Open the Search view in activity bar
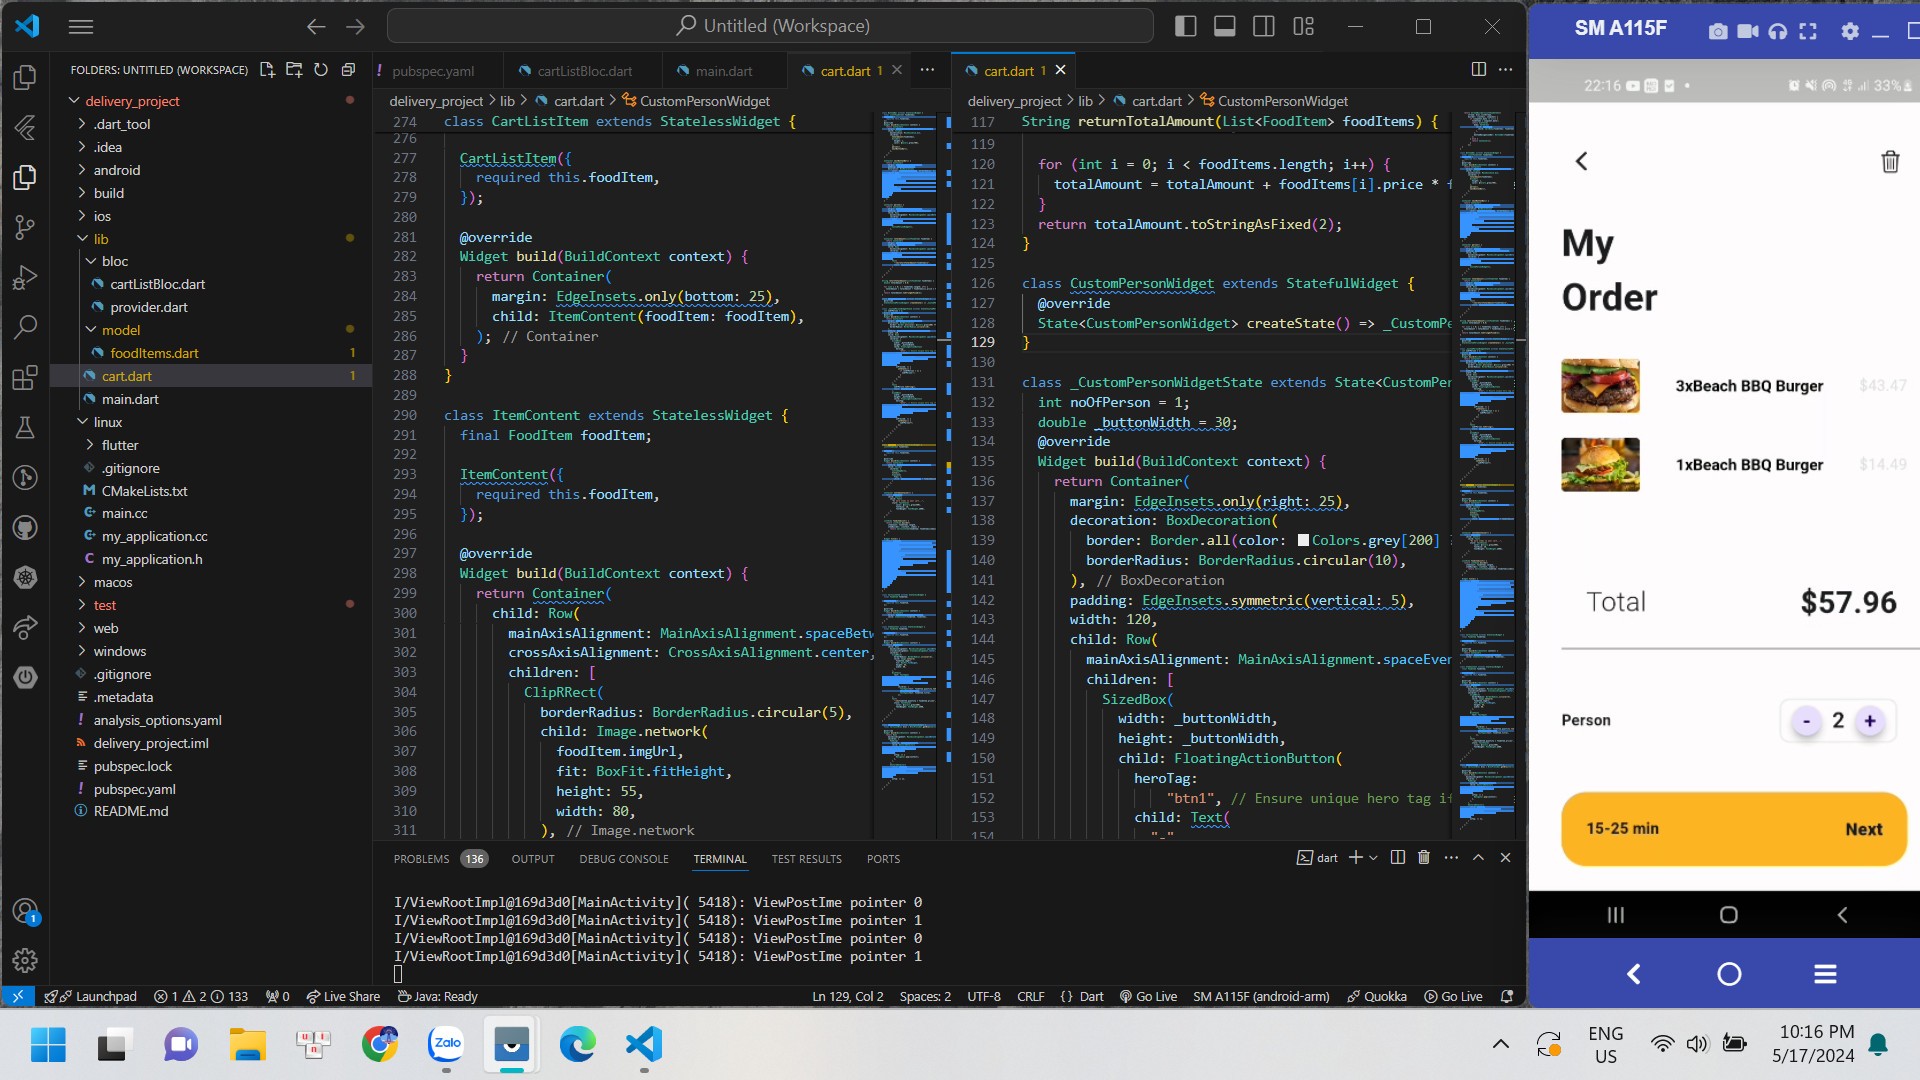1920x1080 pixels. (25, 327)
